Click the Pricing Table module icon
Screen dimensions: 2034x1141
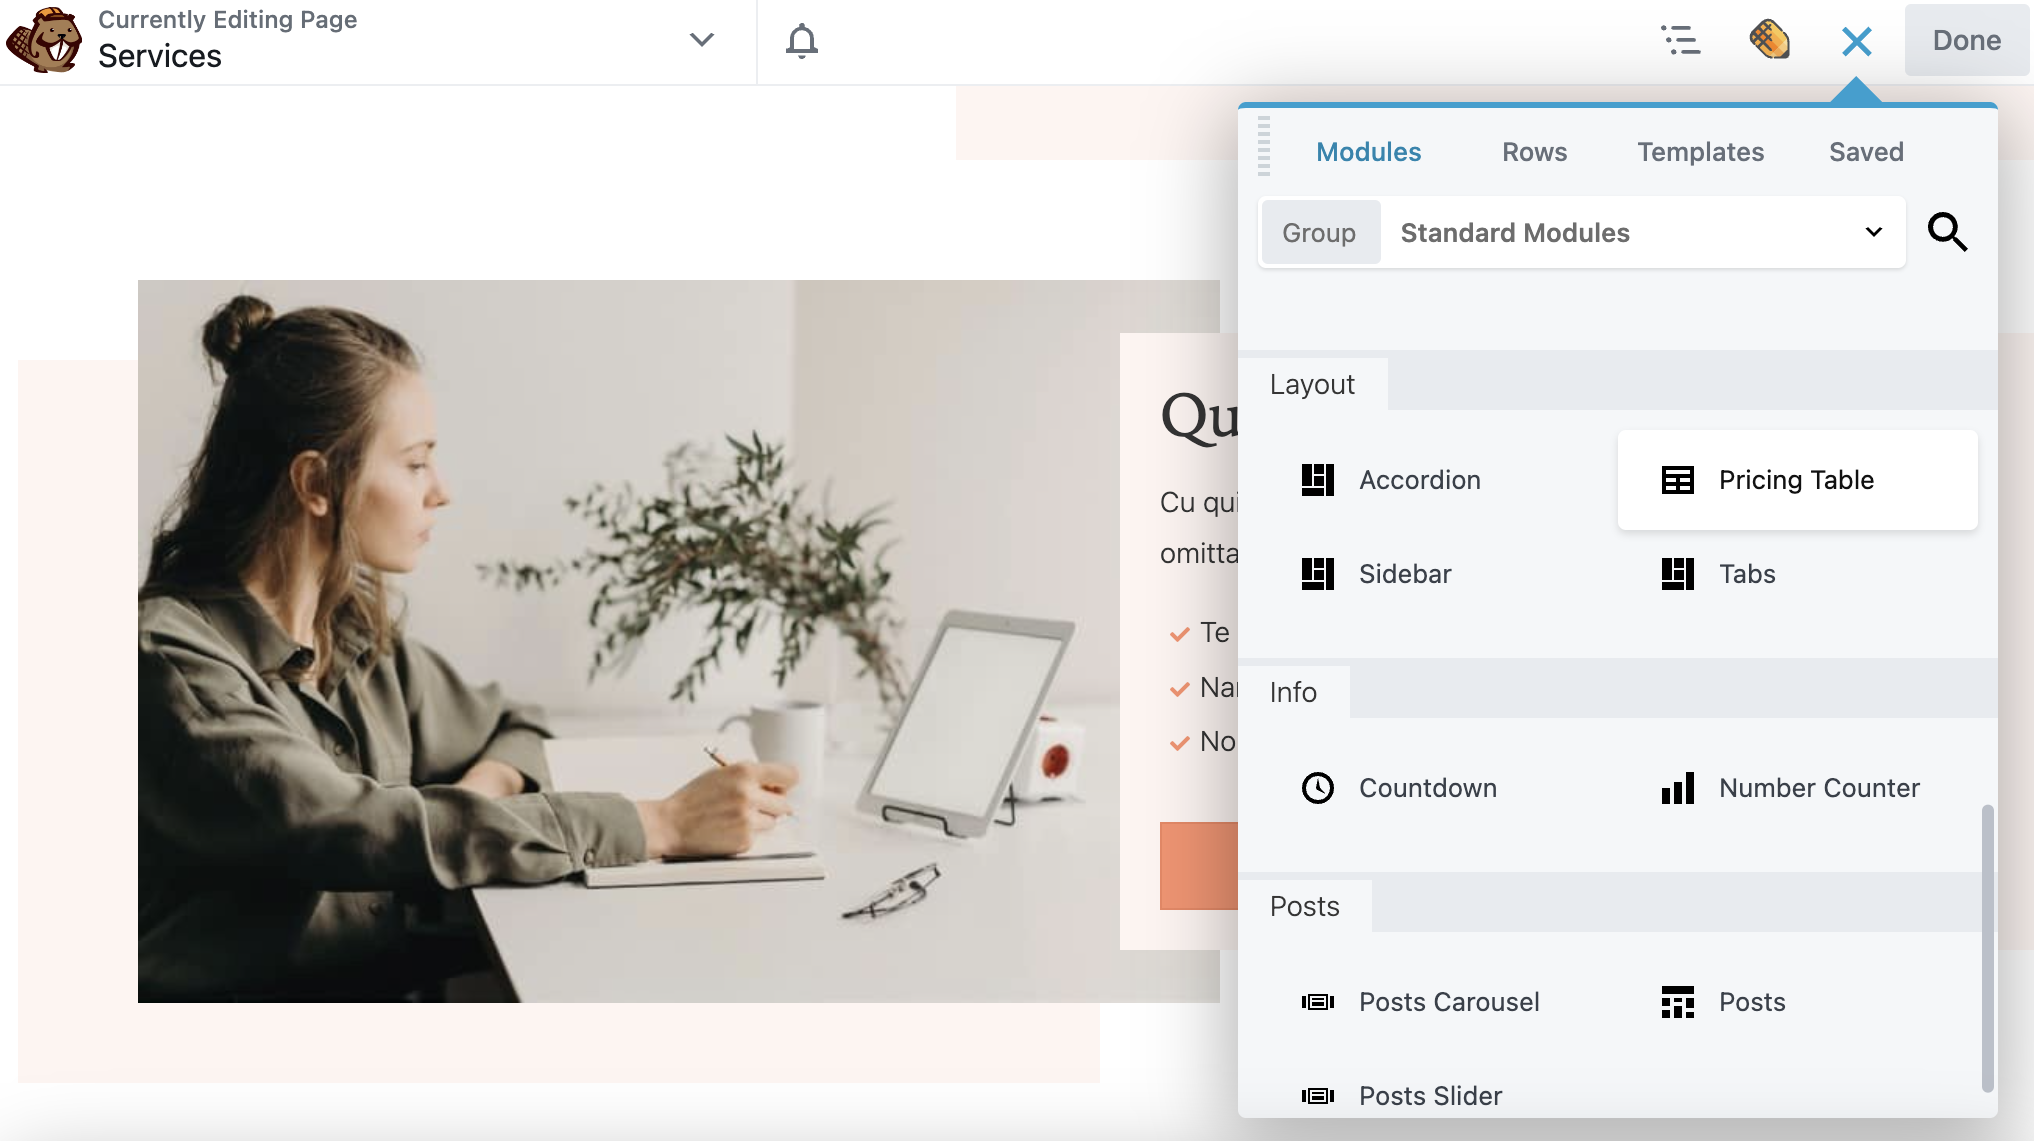point(1676,479)
